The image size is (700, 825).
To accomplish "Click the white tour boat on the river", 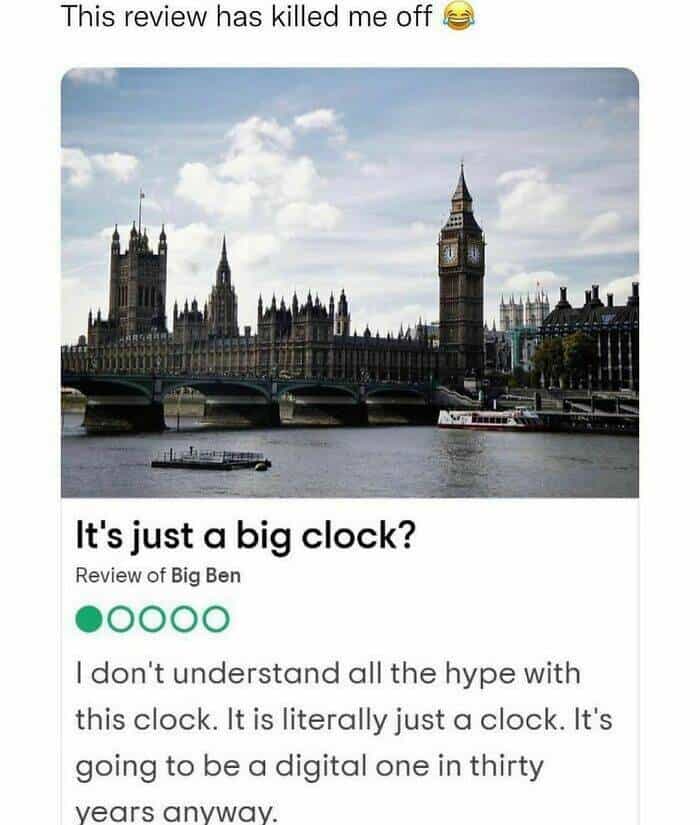I will (489, 419).
